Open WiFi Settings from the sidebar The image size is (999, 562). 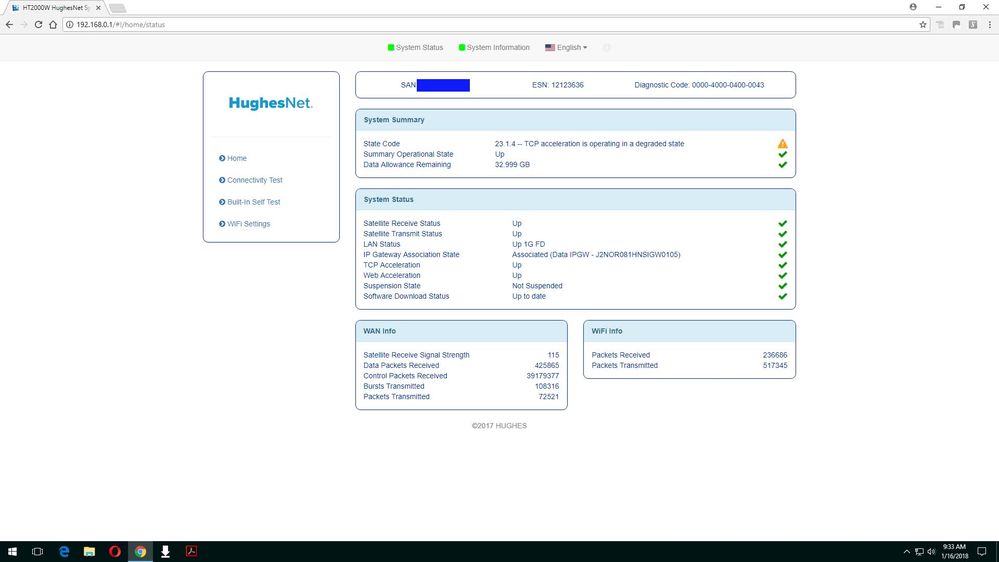248,224
